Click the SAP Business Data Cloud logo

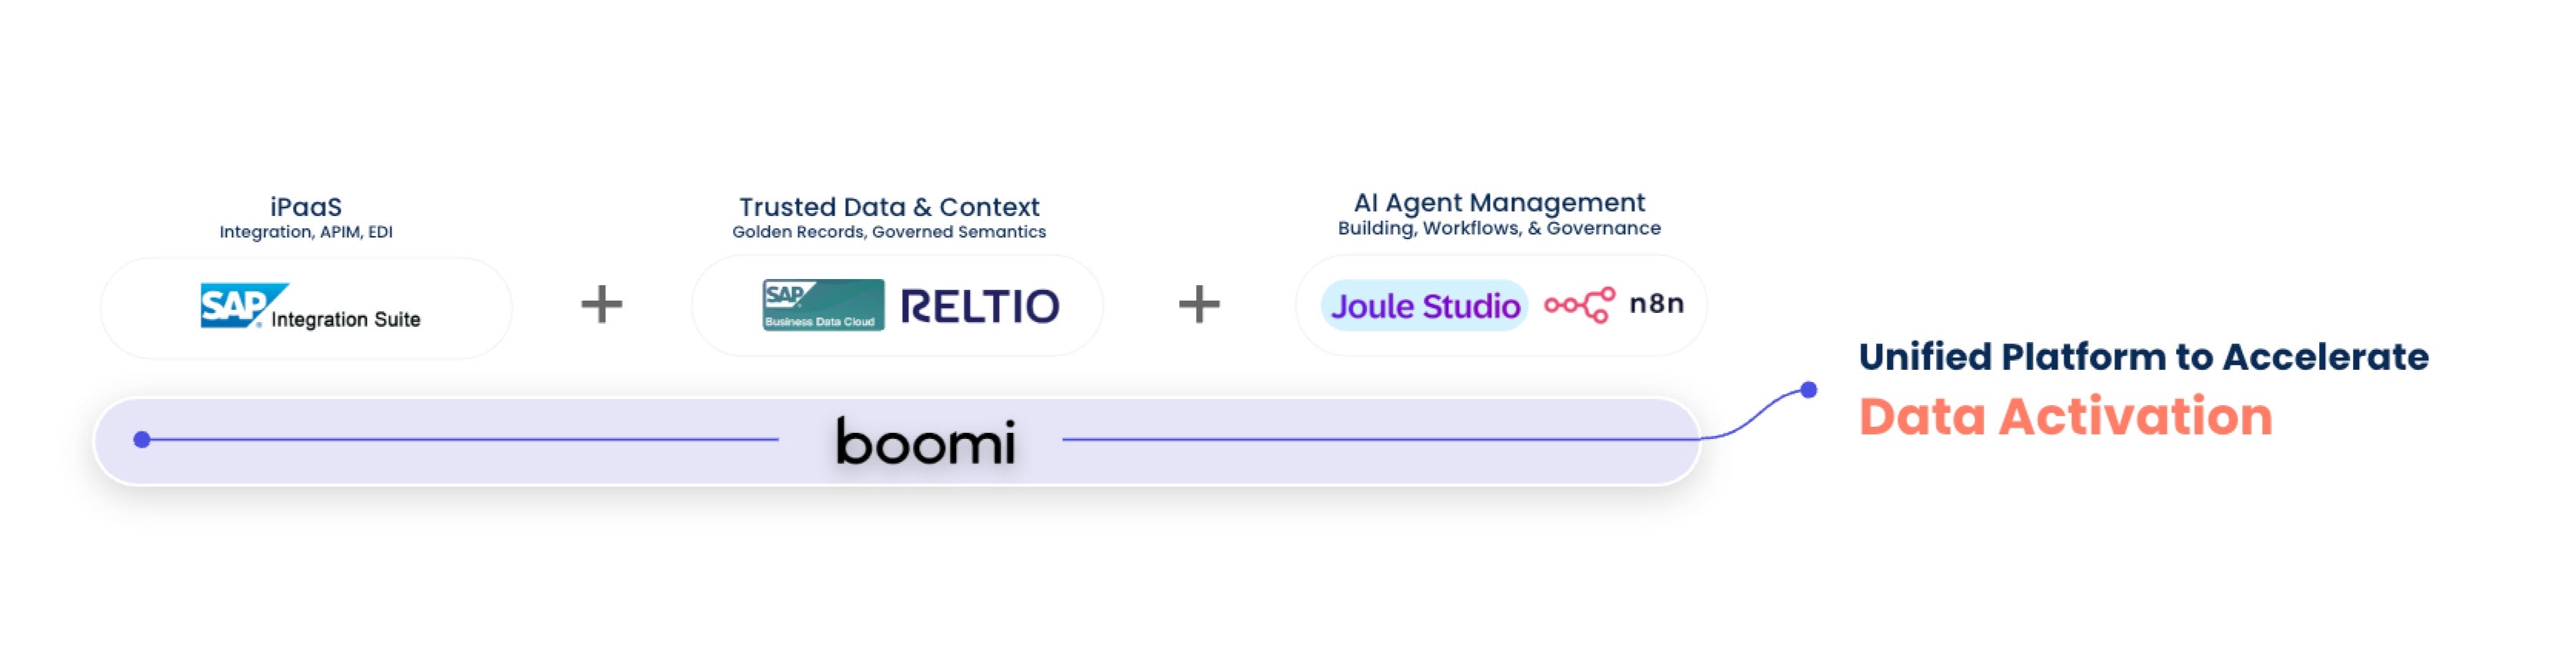(823, 305)
